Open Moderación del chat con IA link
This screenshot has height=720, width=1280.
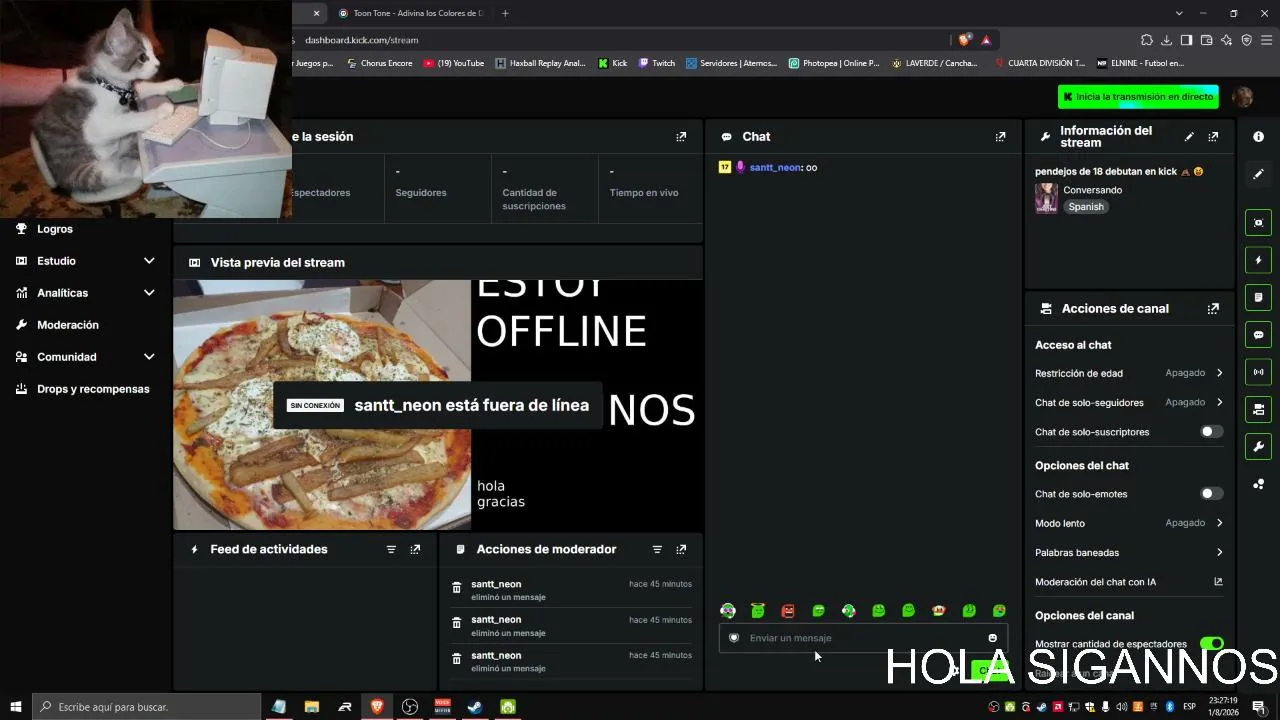coord(1129,582)
